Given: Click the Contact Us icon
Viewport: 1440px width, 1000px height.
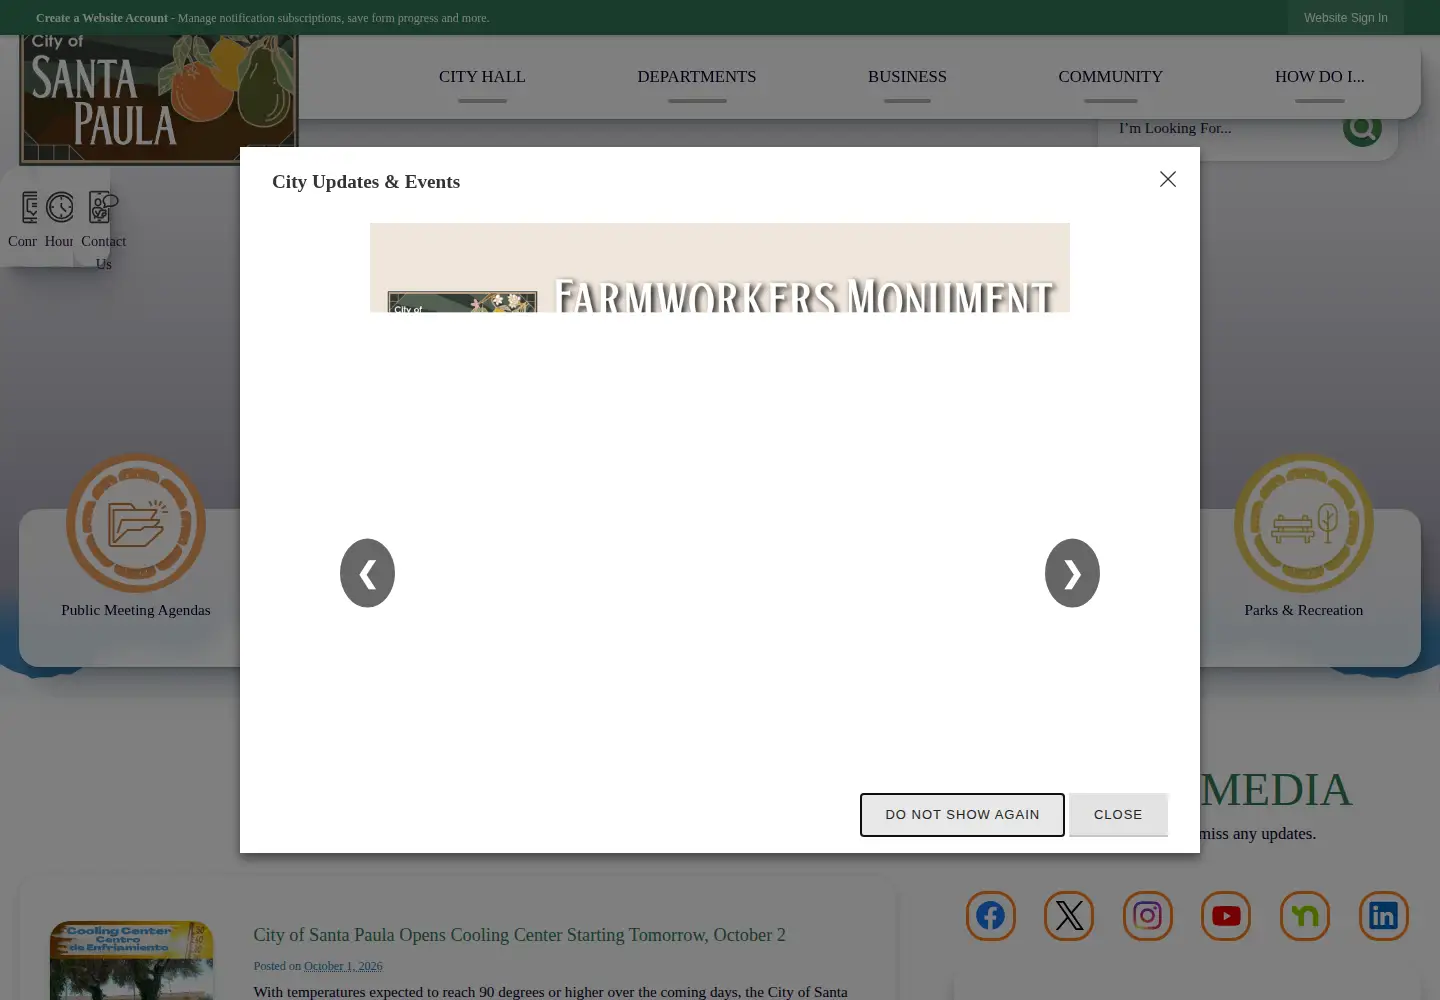Looking at the screenshot, I should coord(103,207).
